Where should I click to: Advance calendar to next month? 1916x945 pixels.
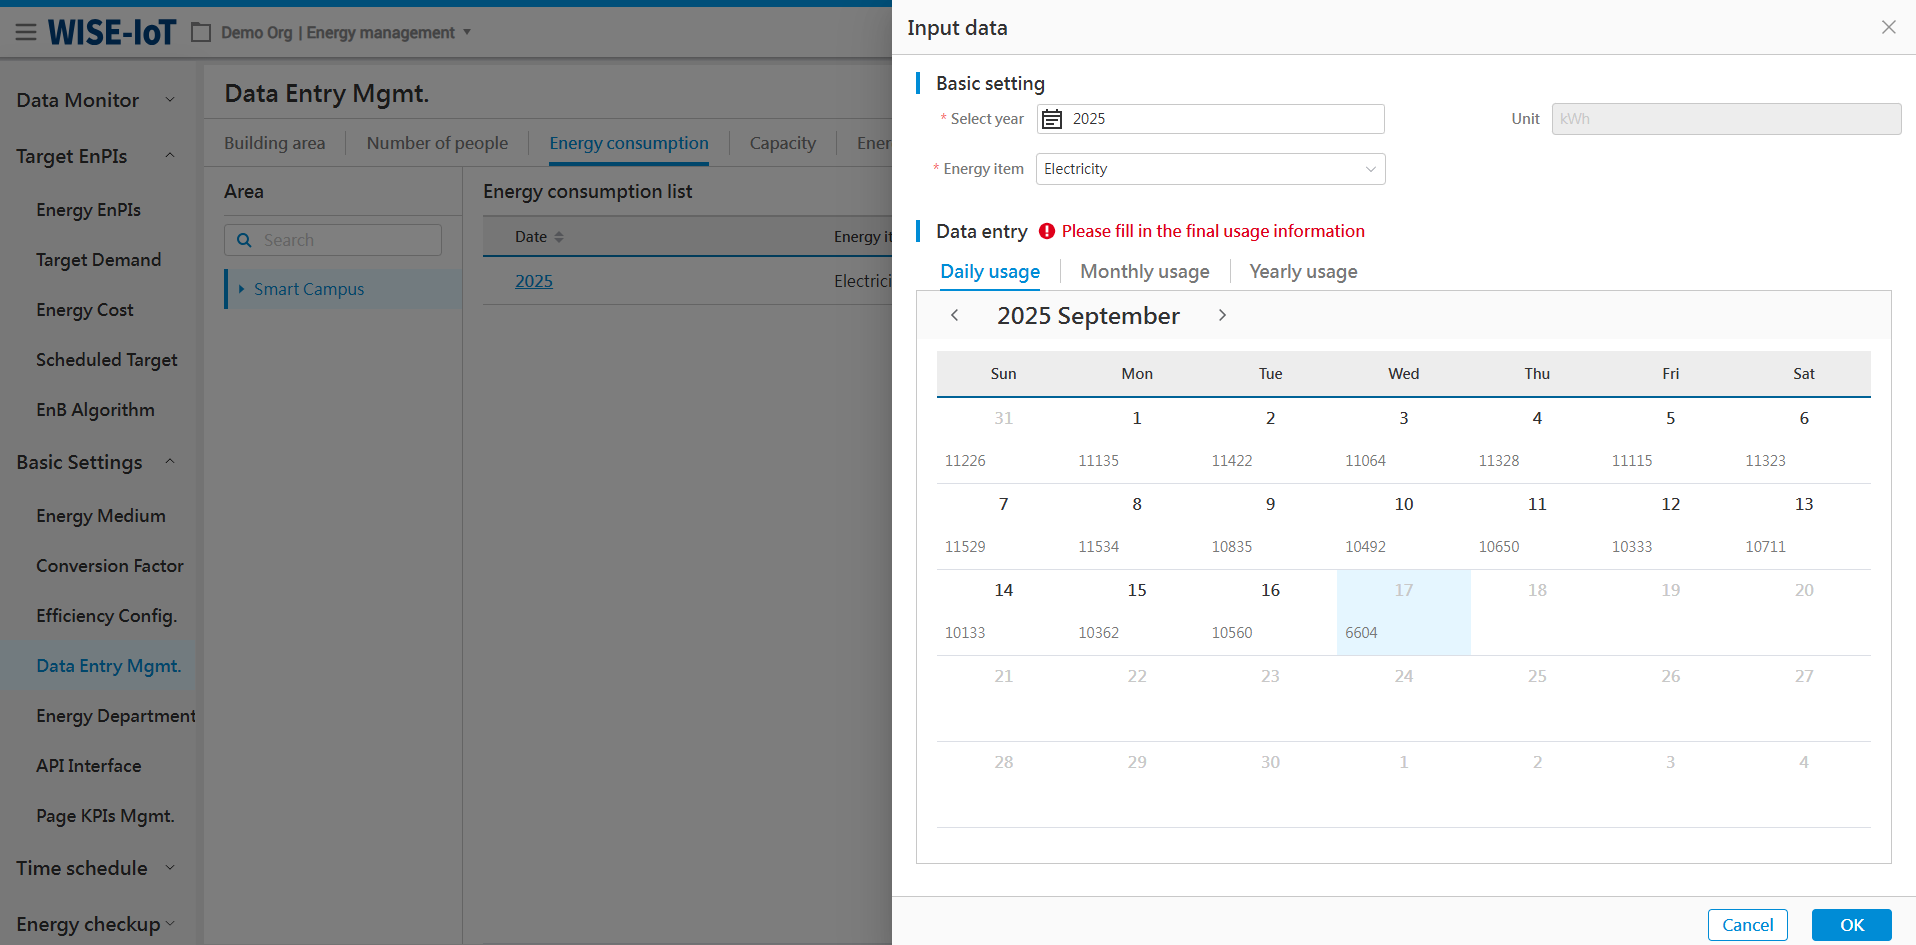pyautogui.click(x=1222, y=316)
